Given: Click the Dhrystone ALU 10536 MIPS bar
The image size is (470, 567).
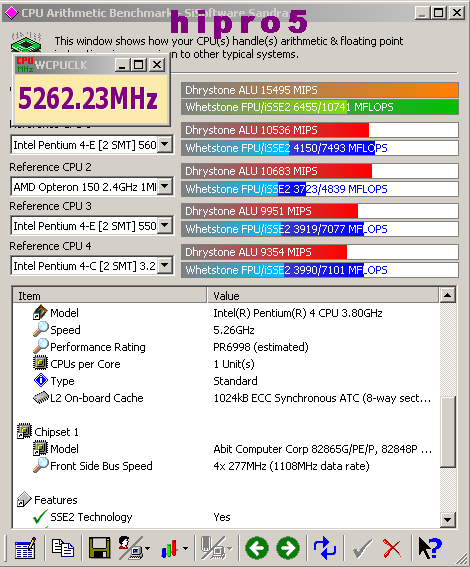Looking at the screenshot, I should click(x=320, y=130).
